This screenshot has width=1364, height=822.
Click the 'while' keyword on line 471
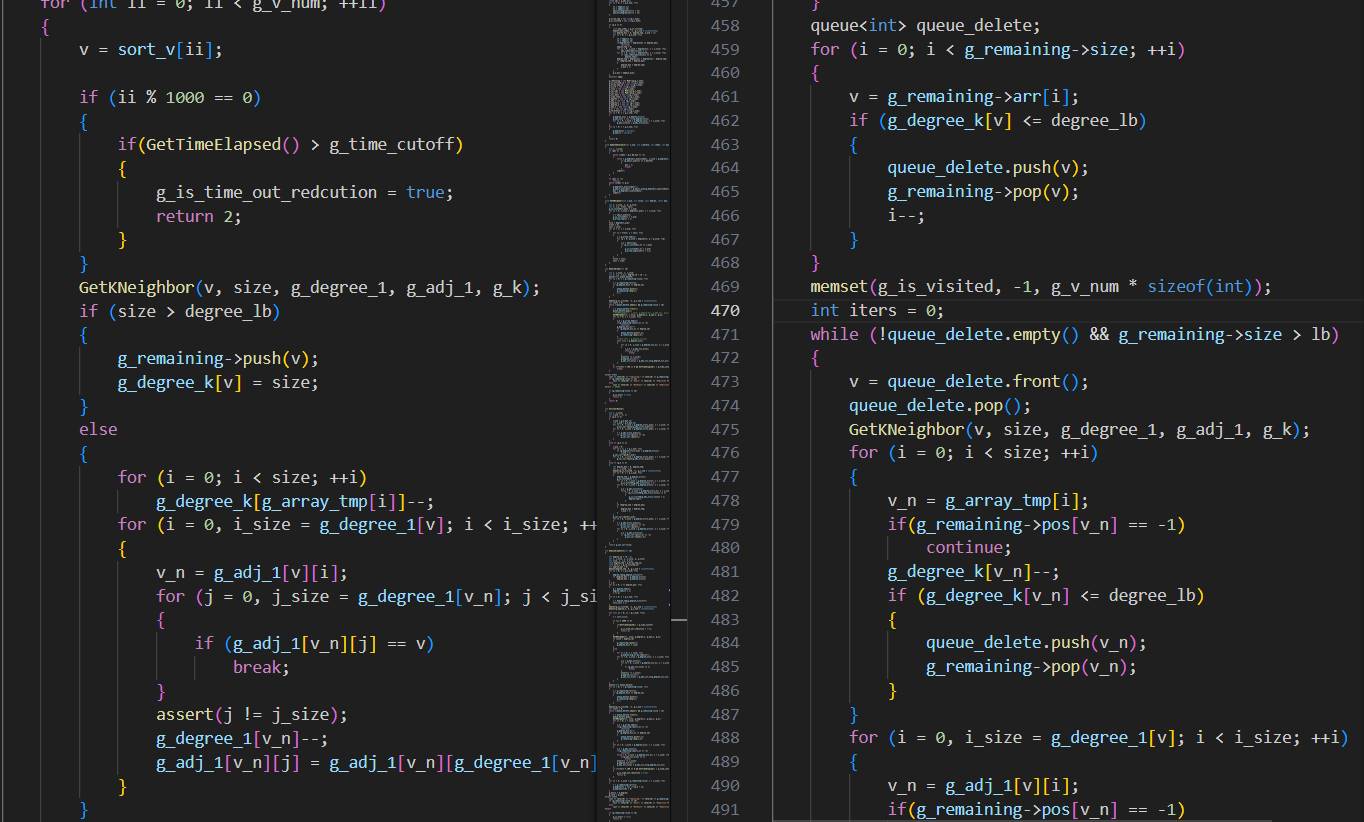834,334
